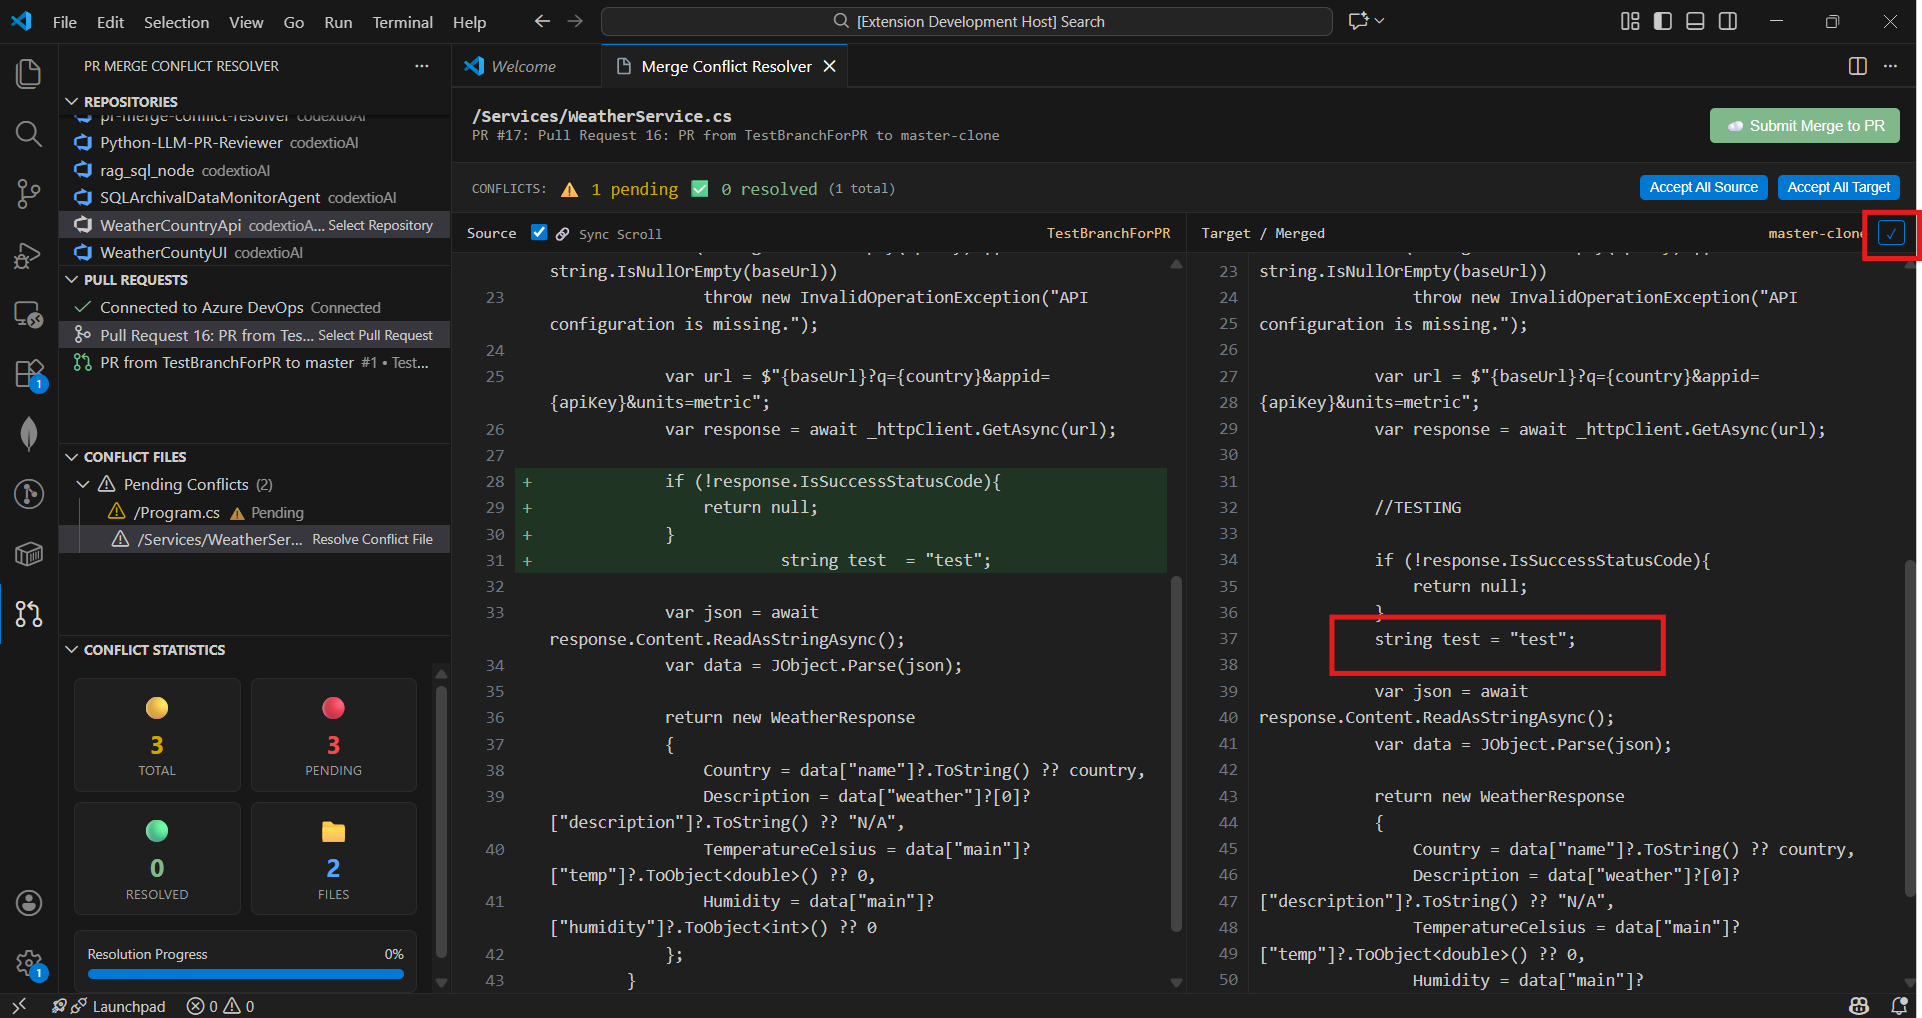The image size is (1922, 1018).
Task: Open more actions for PR Merge Conflict Resolver panel
Action: pyautogui.click(x=422, y=66)
